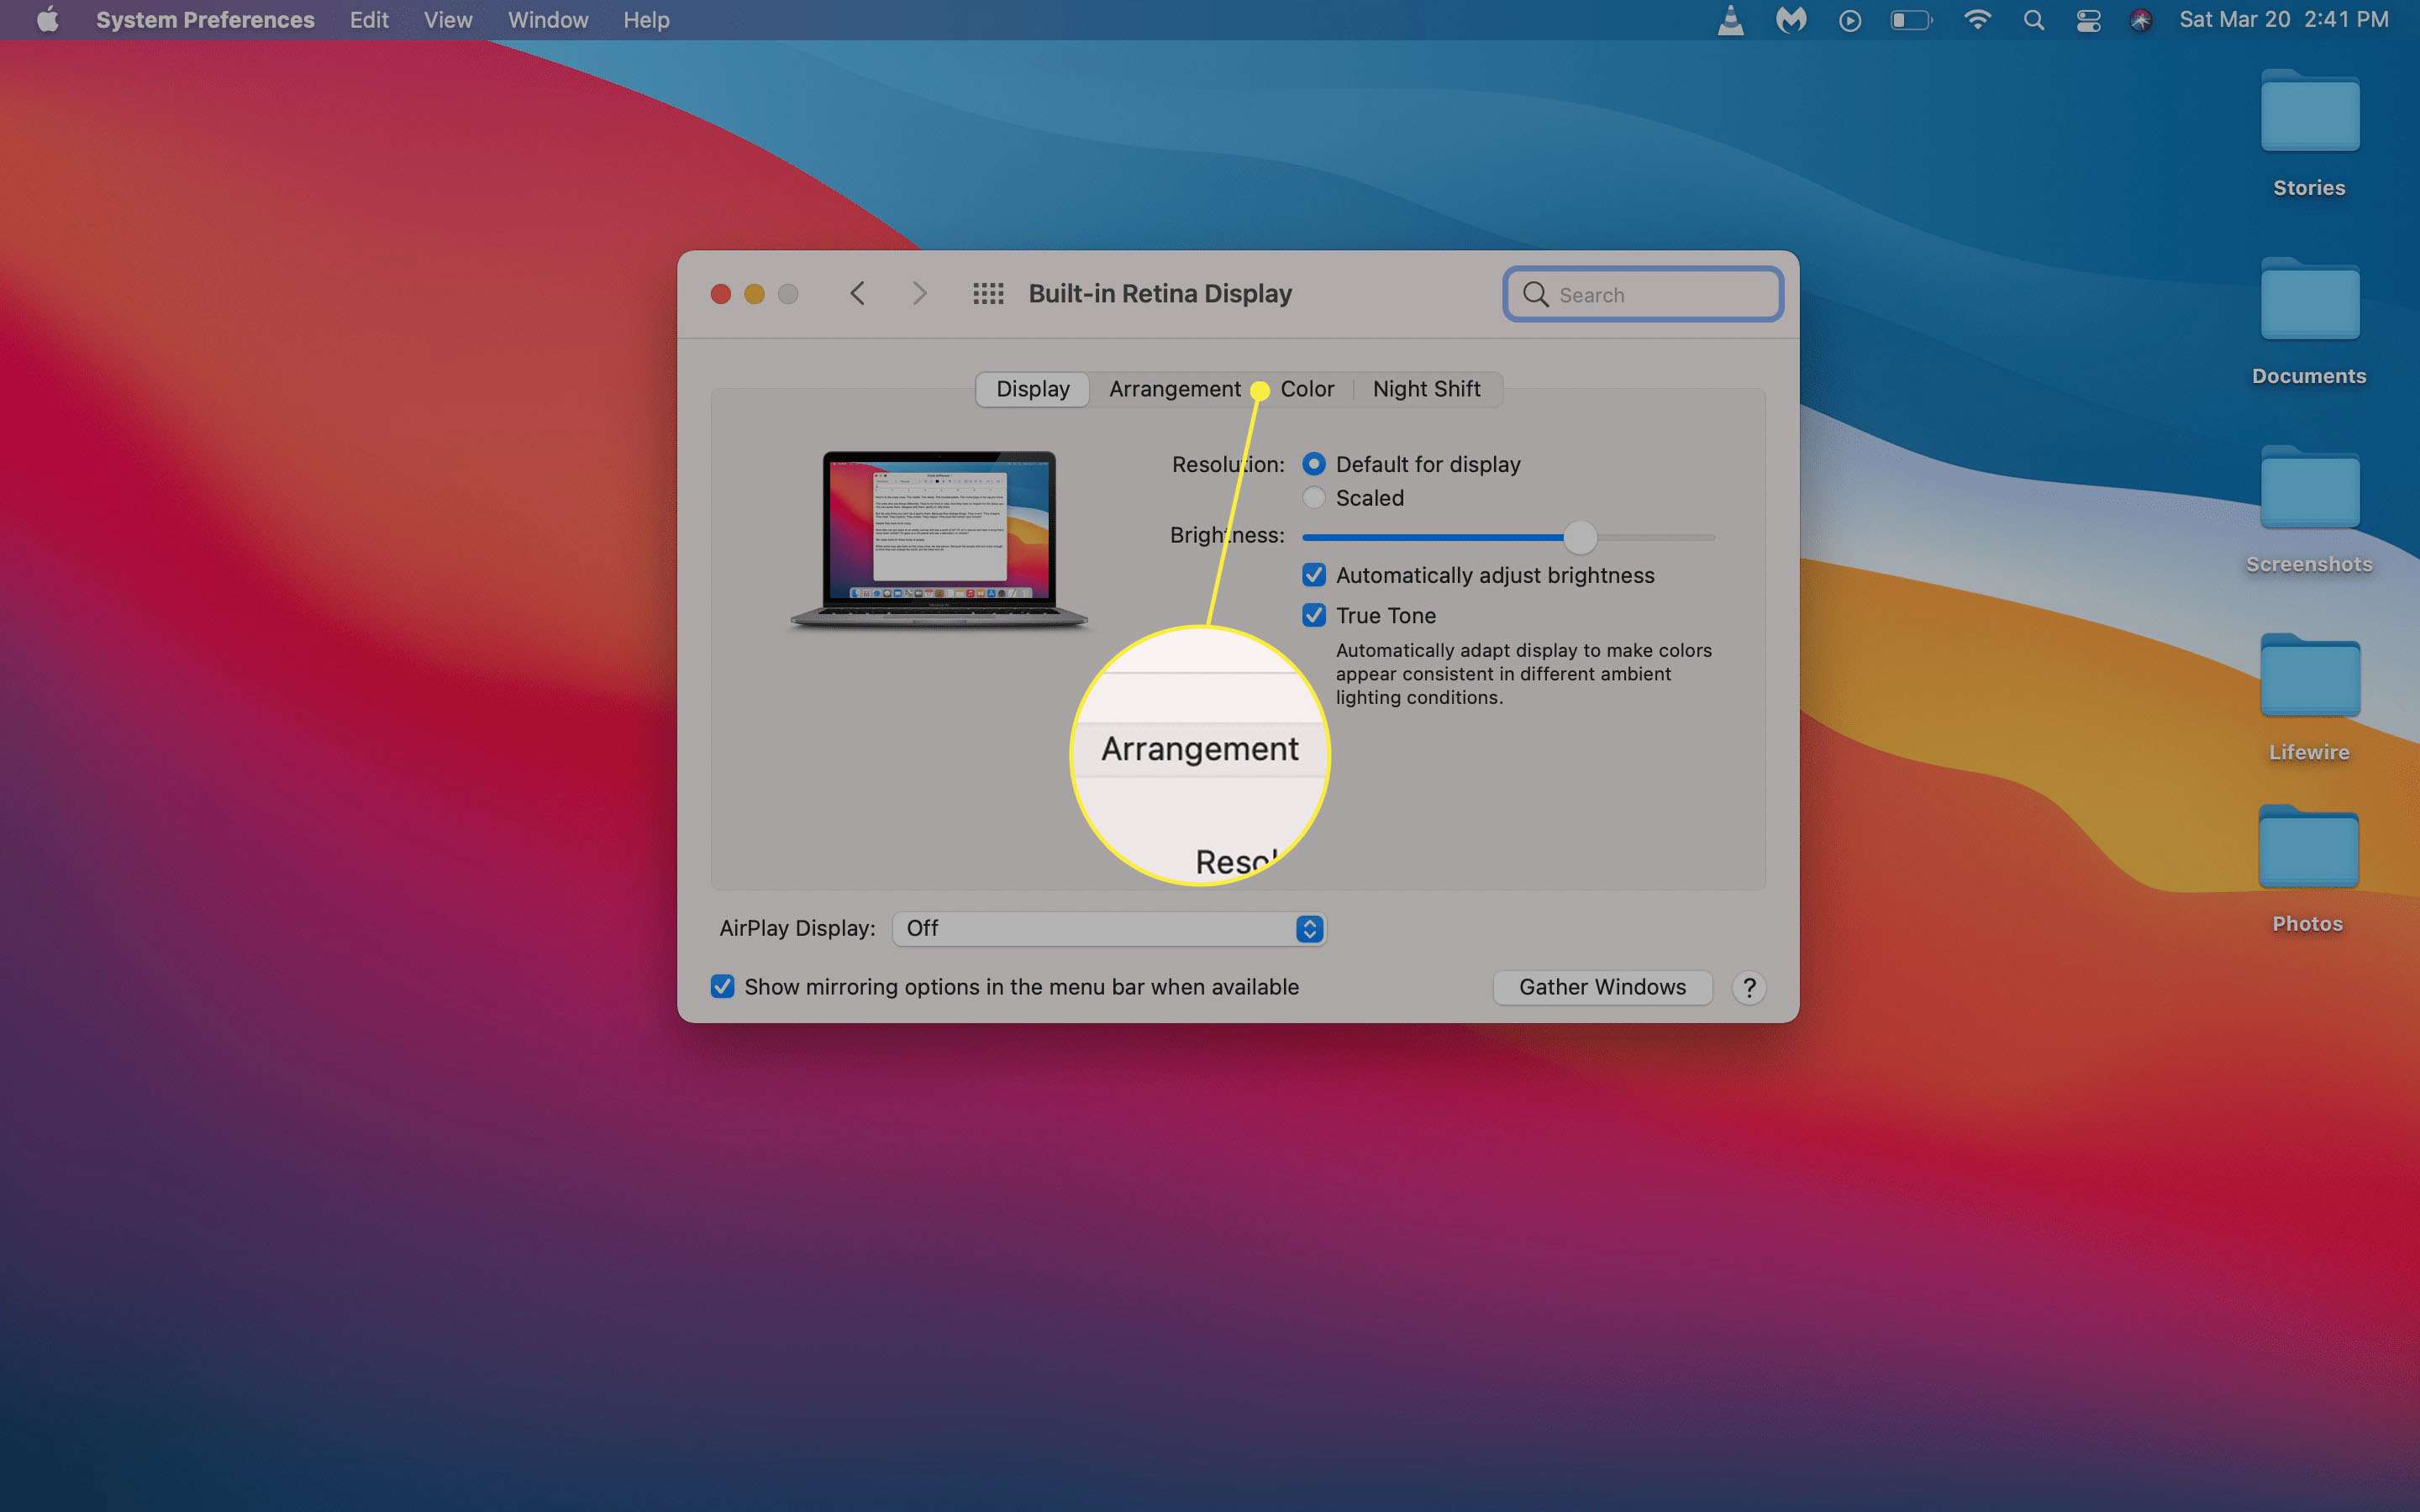The height and width of the screenshot is (1512, 2420).
Task: Expand the AirPlay Display dropdown
Action: tap(1108, 927)
